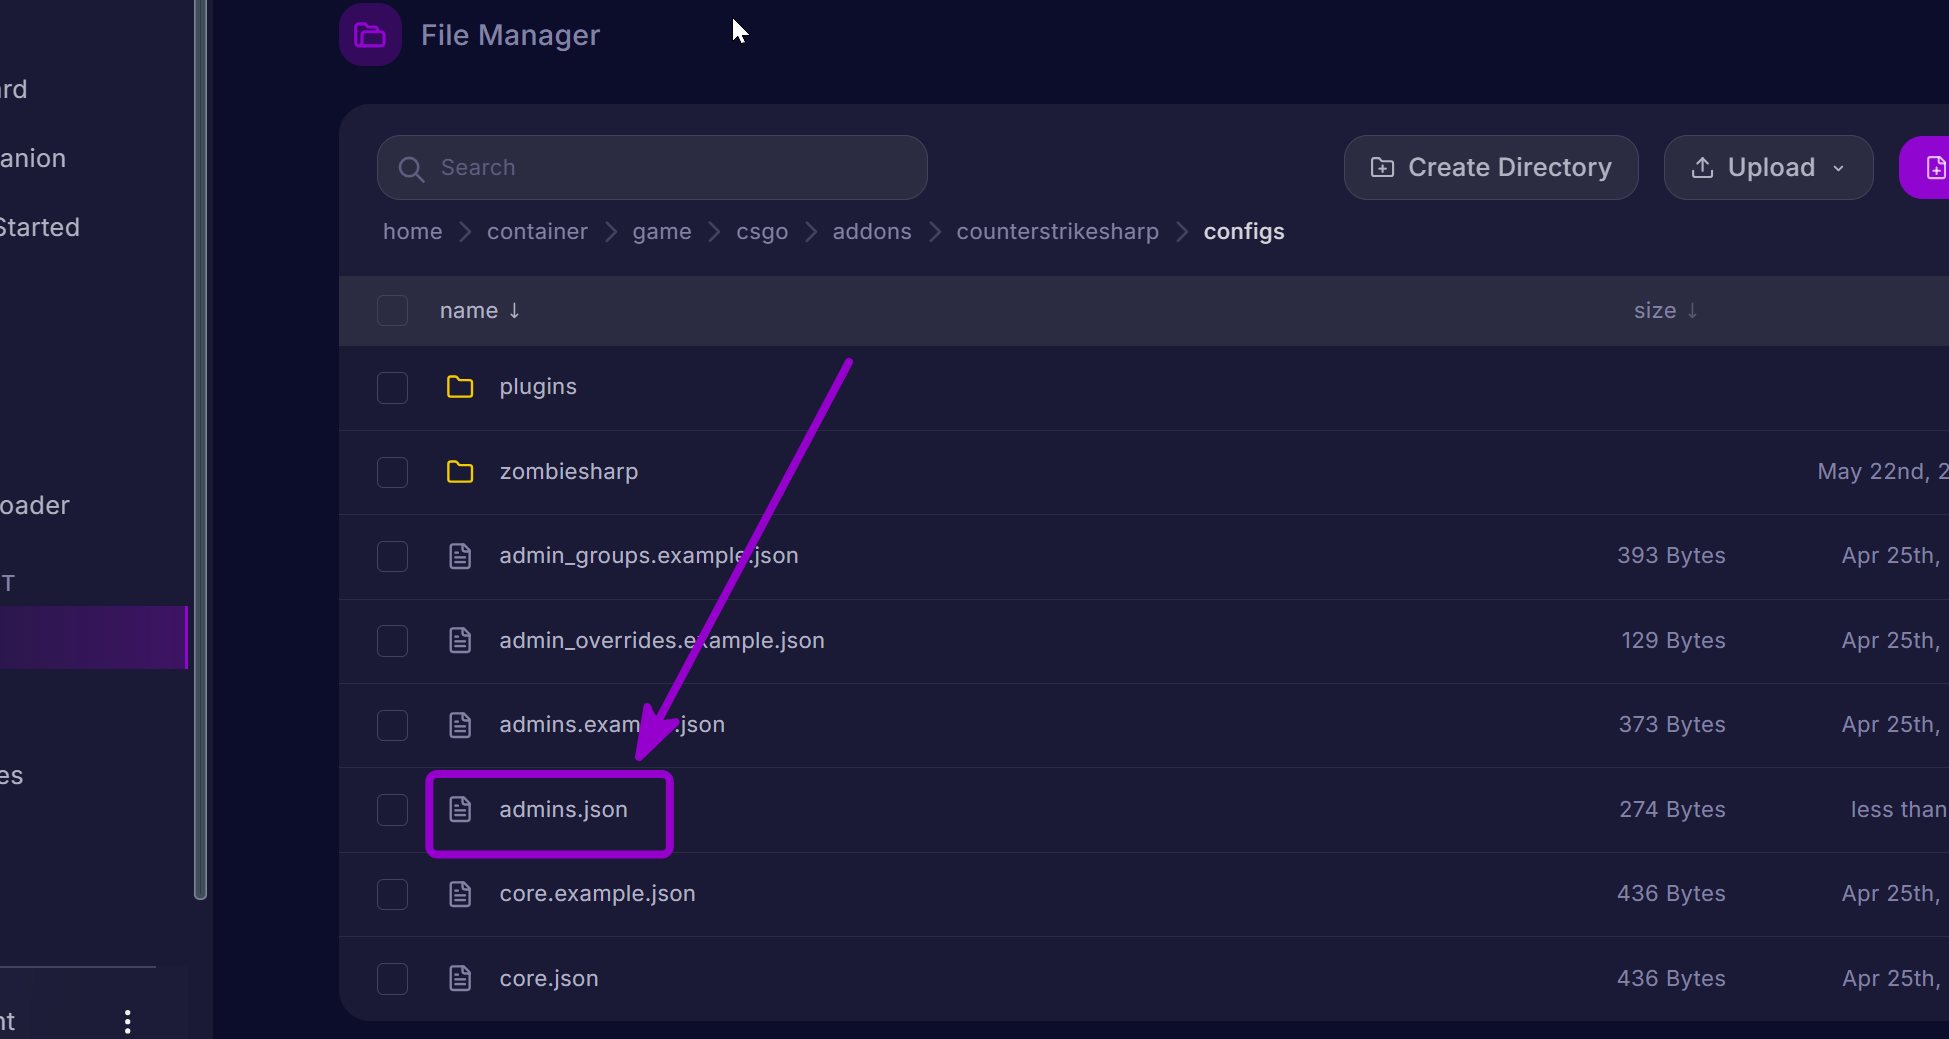Click file icon of admin_overrides.example.json

[x=460, y=640]
